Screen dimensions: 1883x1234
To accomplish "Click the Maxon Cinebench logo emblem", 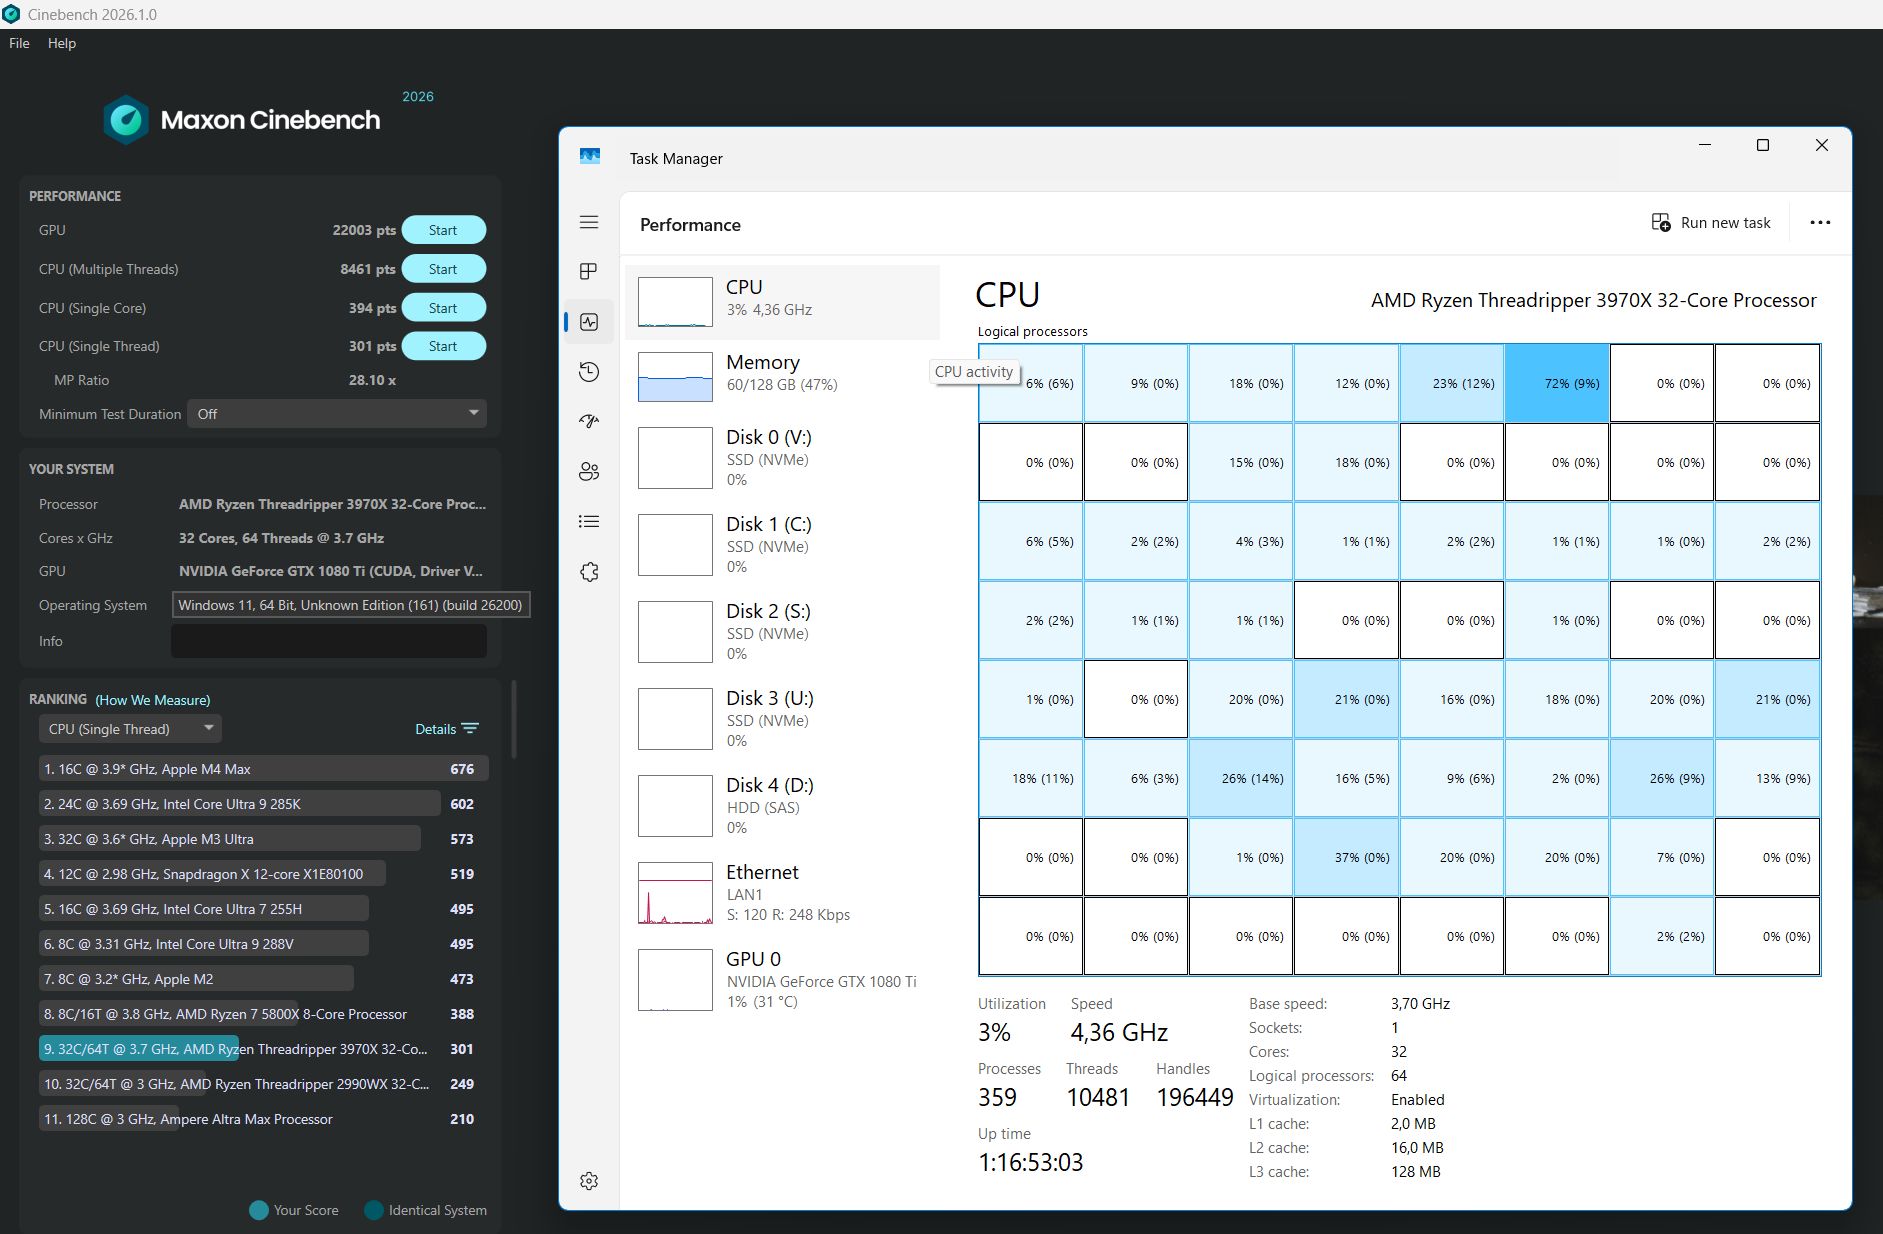I will point(126,120).
